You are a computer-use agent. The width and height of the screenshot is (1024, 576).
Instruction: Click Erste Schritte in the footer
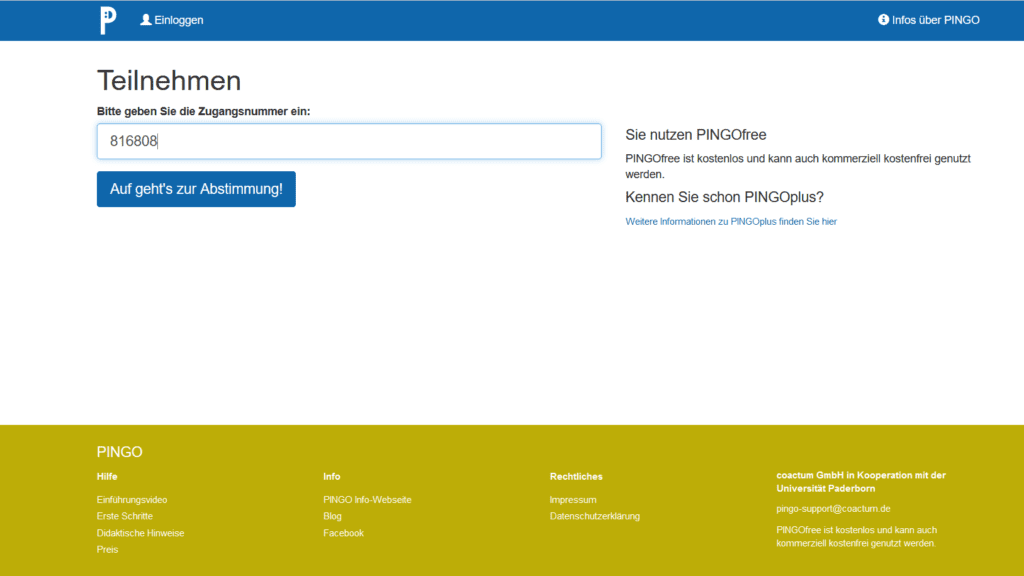tap(127, 515)
